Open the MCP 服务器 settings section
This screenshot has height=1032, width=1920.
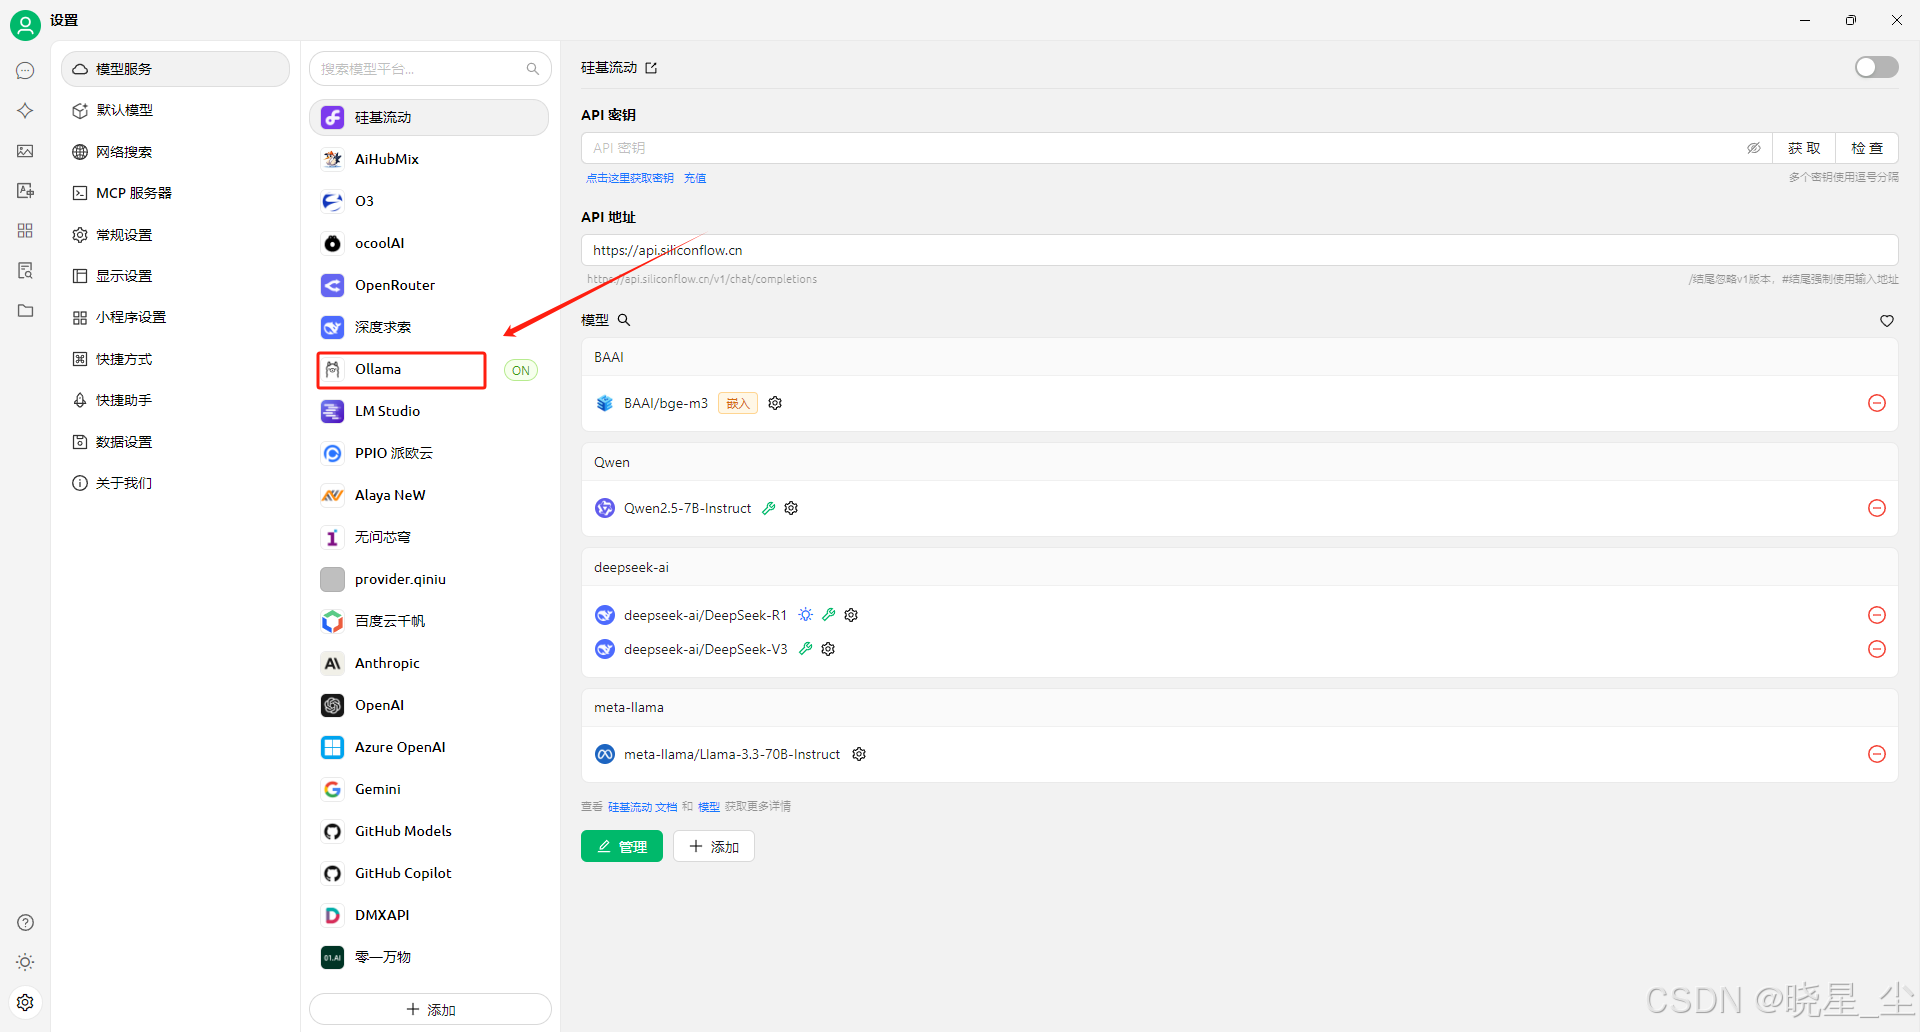175,193
